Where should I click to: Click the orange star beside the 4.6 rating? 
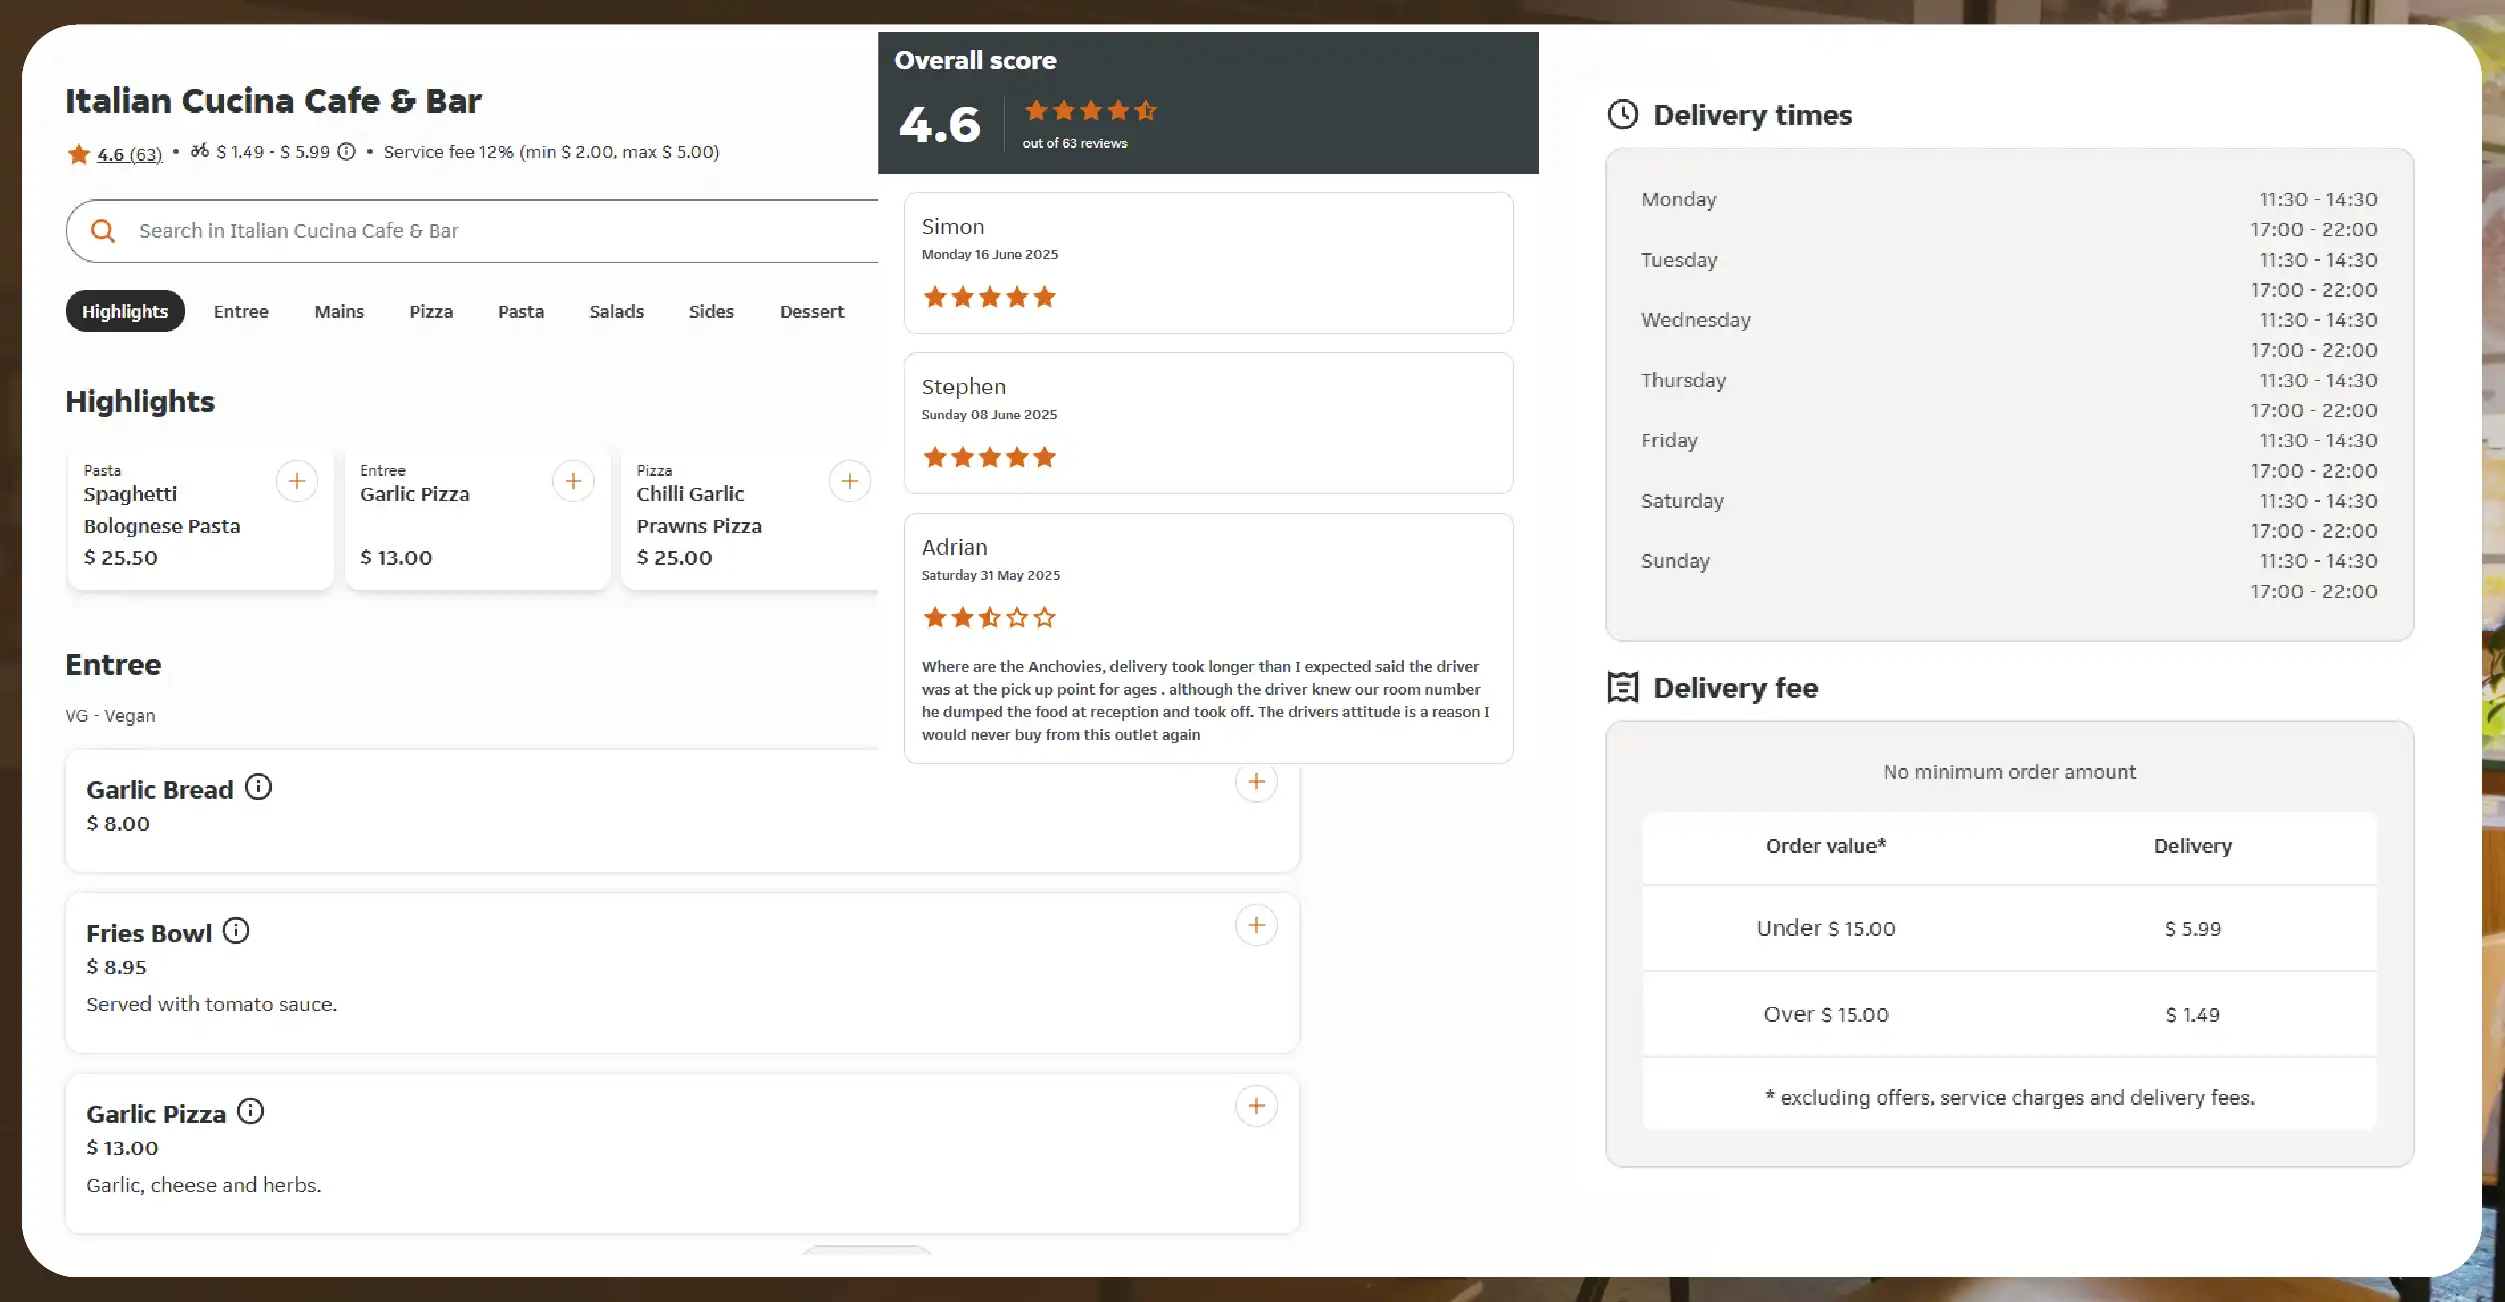(x=78, y=153)
